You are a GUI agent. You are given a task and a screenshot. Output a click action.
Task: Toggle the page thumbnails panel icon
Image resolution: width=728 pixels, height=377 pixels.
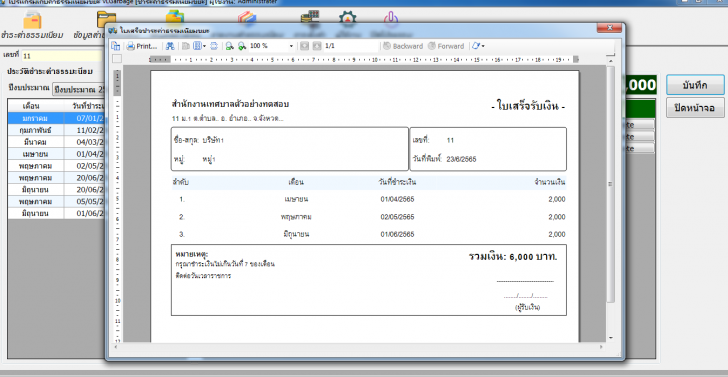[x=115, y=46]
